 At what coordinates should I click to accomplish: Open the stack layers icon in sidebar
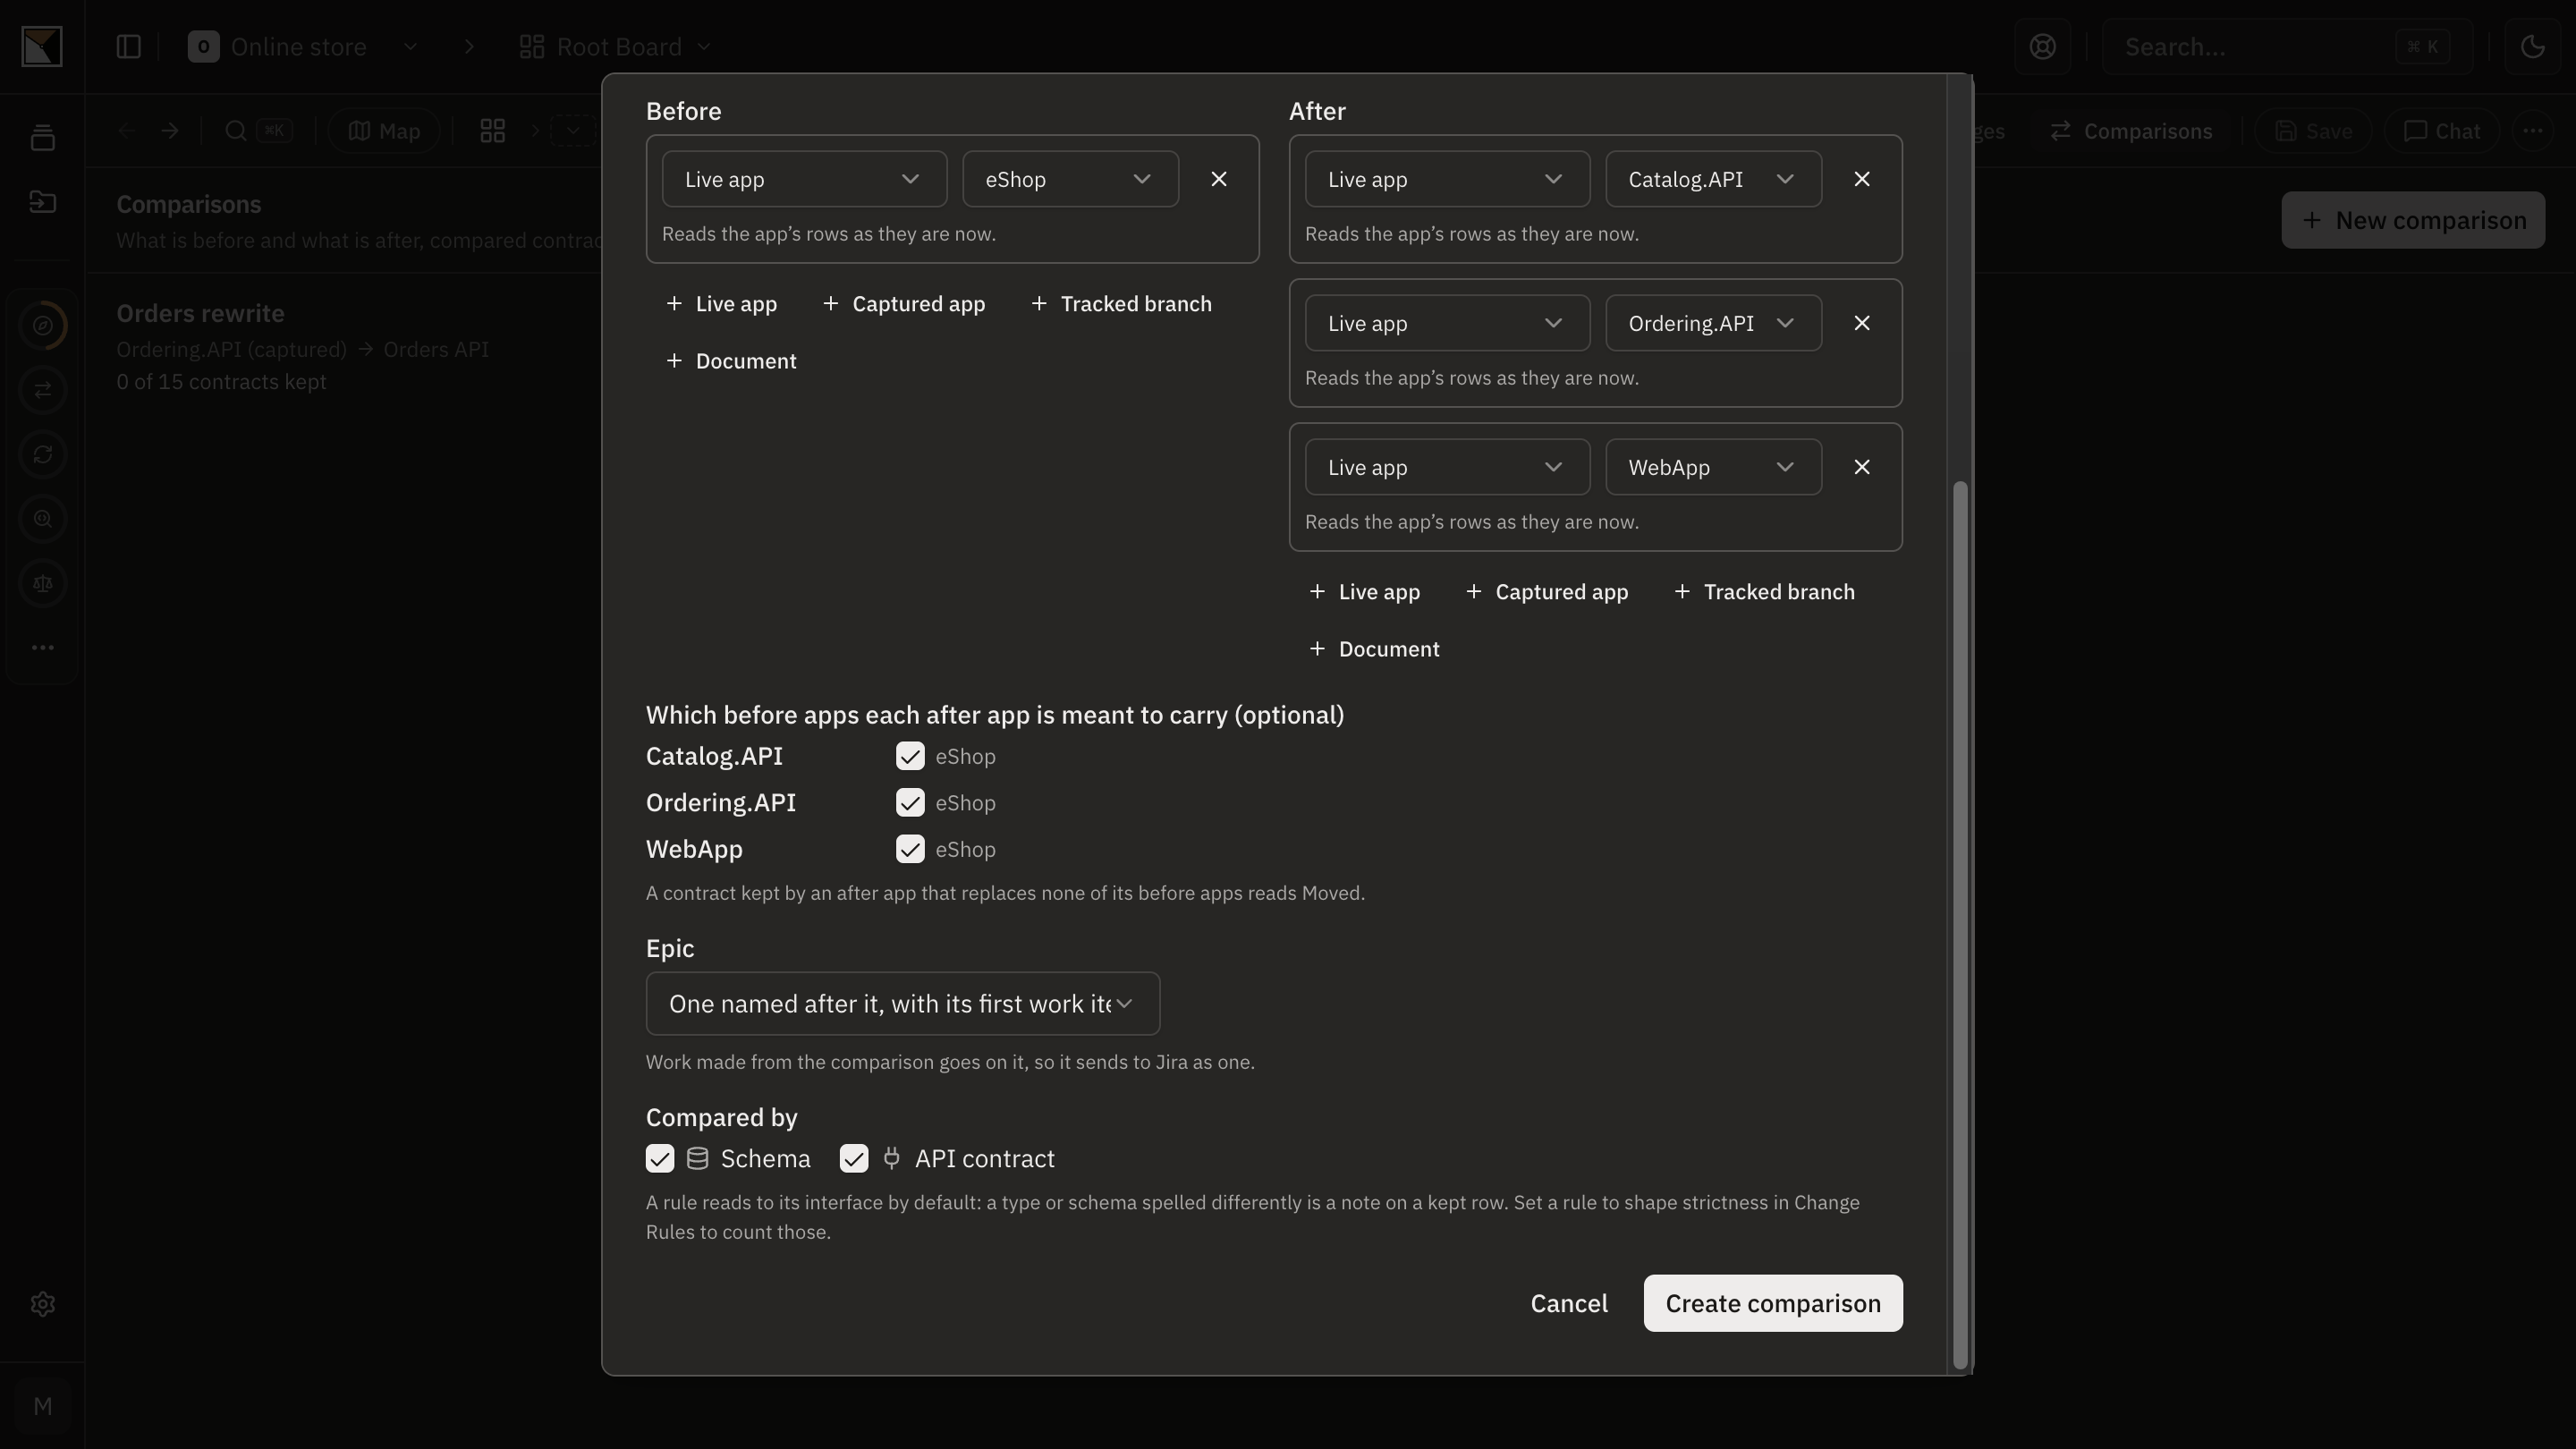42,138
